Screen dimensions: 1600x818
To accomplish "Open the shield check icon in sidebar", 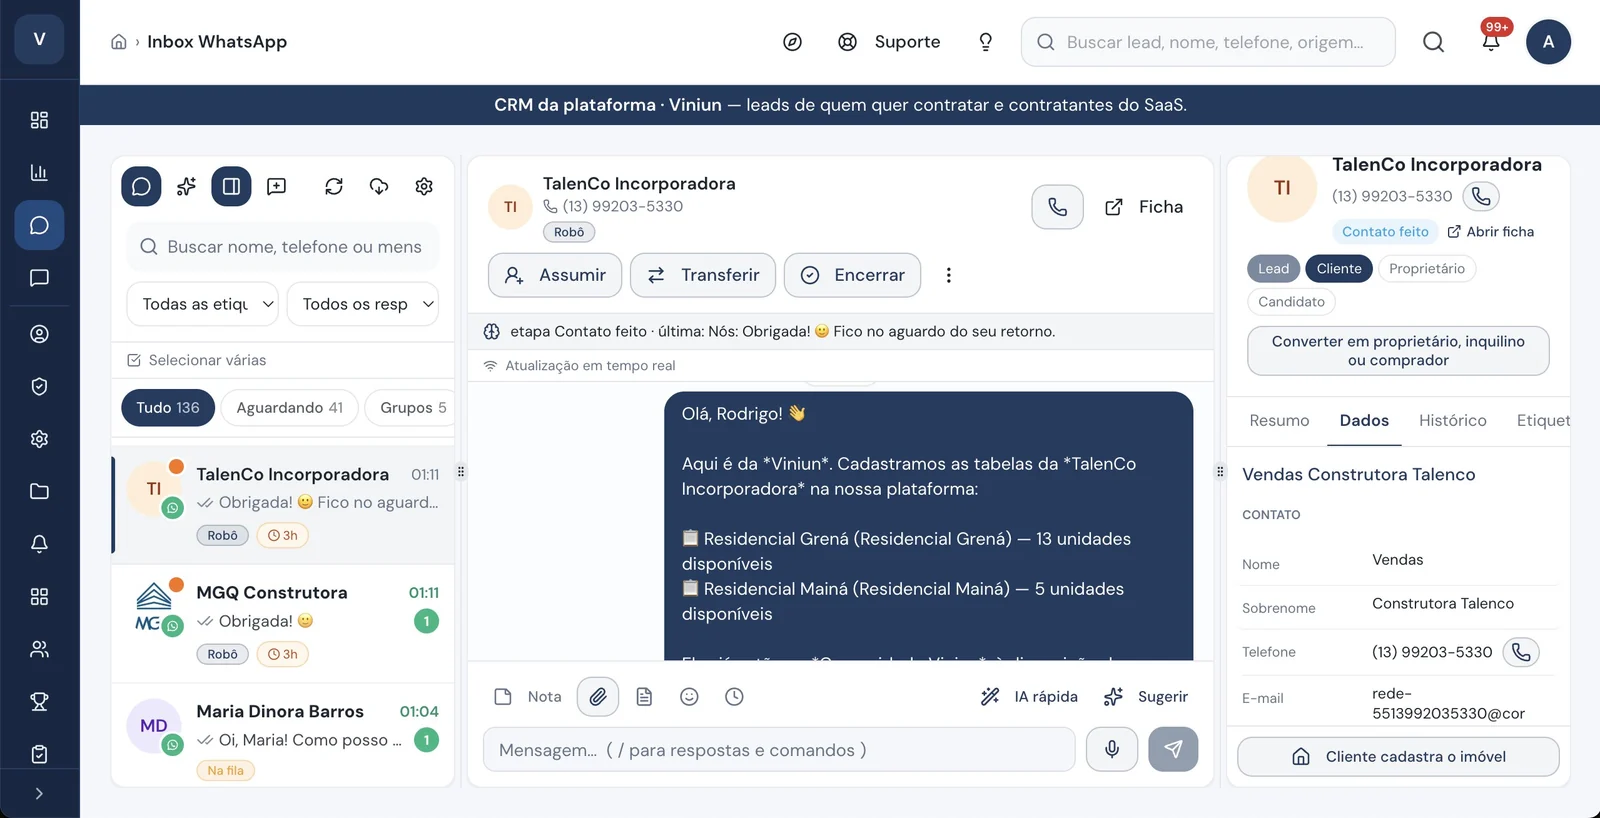I will pyautogui.click(x=39, y=386).
